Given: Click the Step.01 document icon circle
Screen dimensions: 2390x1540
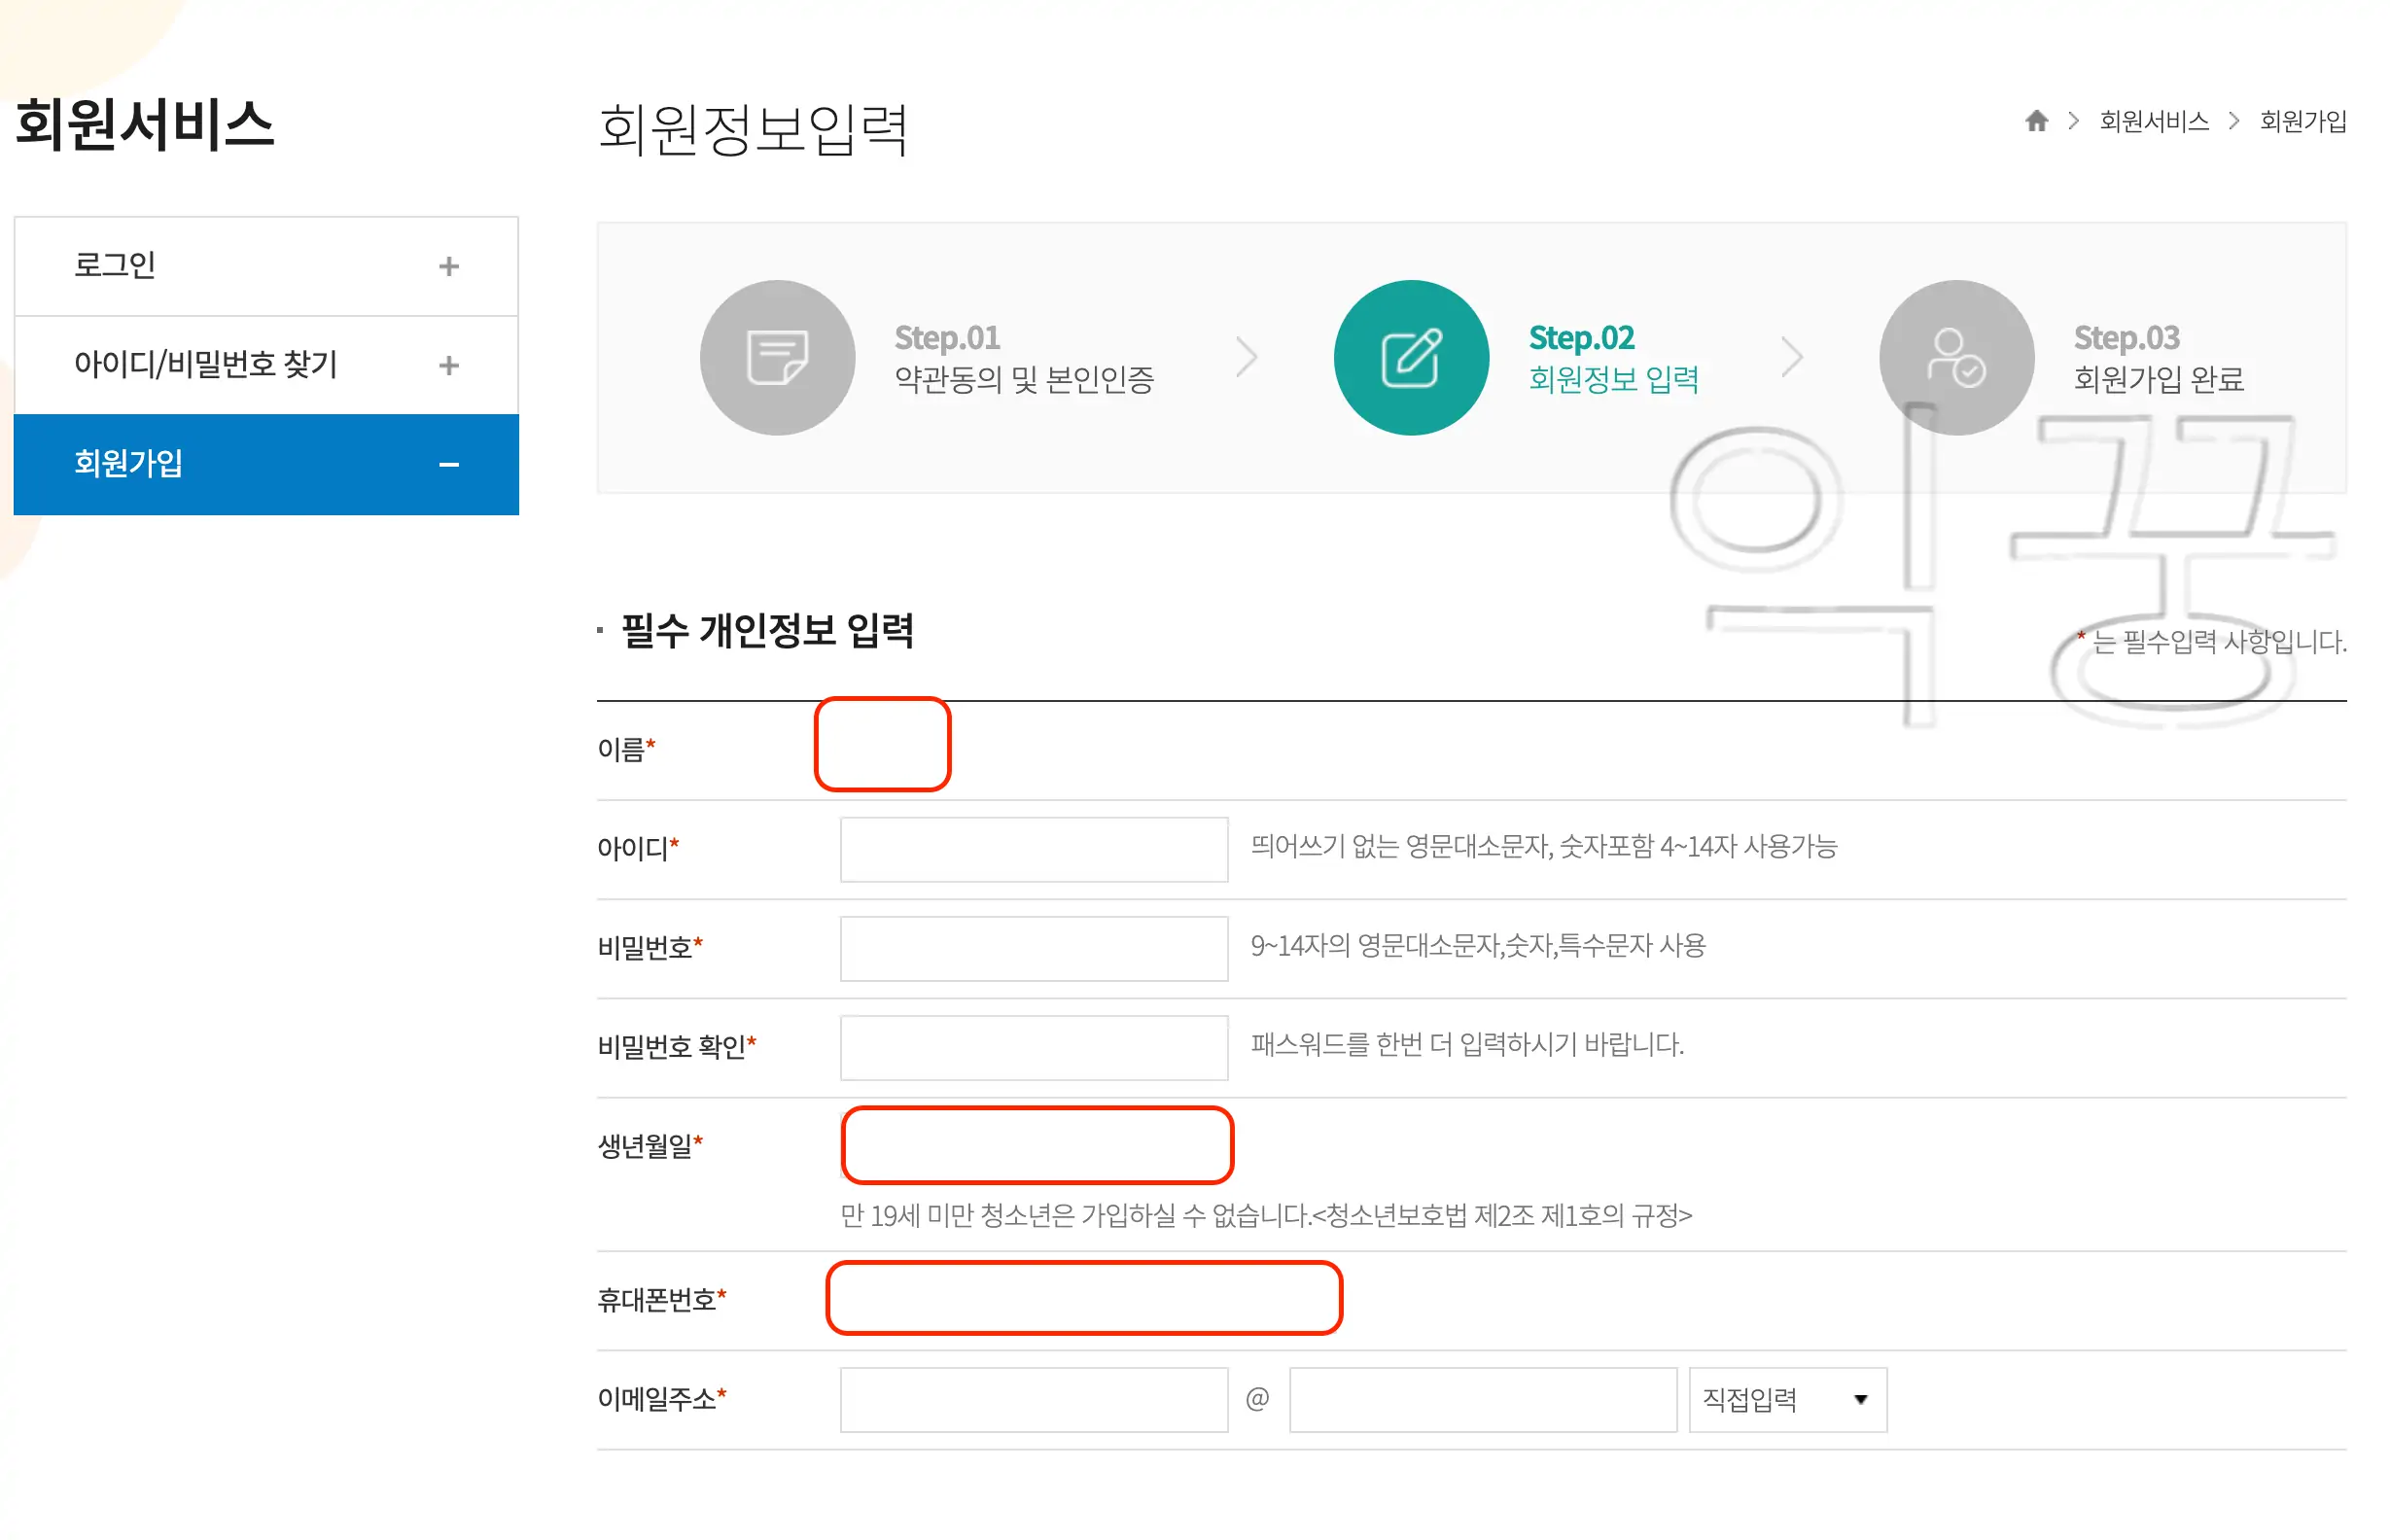Looking at the screenshot, I should click(x=777, y=357).
